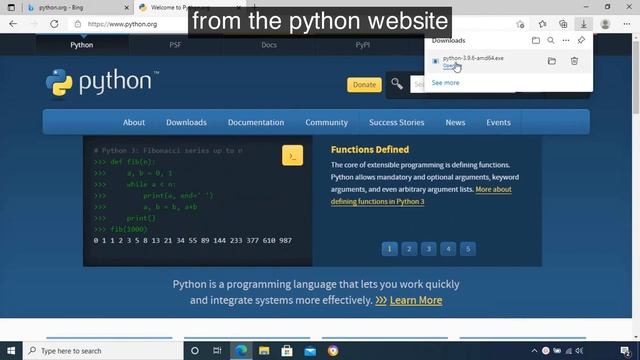Image resolution: width=640 pixels, height=360 pixels.
Task: Open the News menu
Action: click(455, 122)
